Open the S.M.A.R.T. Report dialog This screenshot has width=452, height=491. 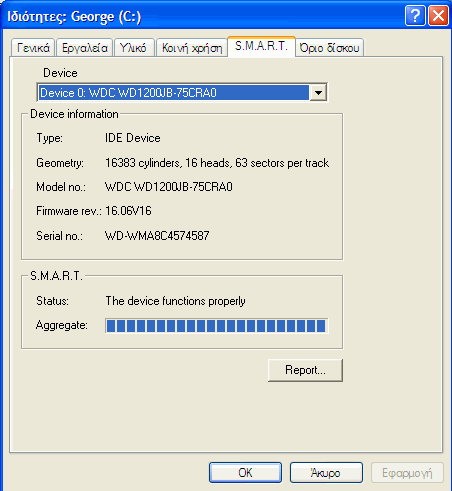coord(305,370)
